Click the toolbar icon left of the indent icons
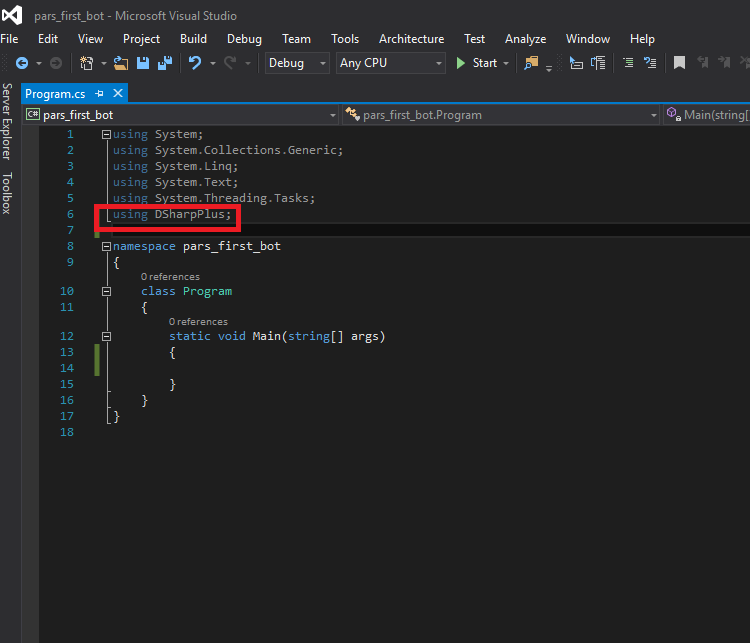Screen dimensions: 750x643 point(598,63)
